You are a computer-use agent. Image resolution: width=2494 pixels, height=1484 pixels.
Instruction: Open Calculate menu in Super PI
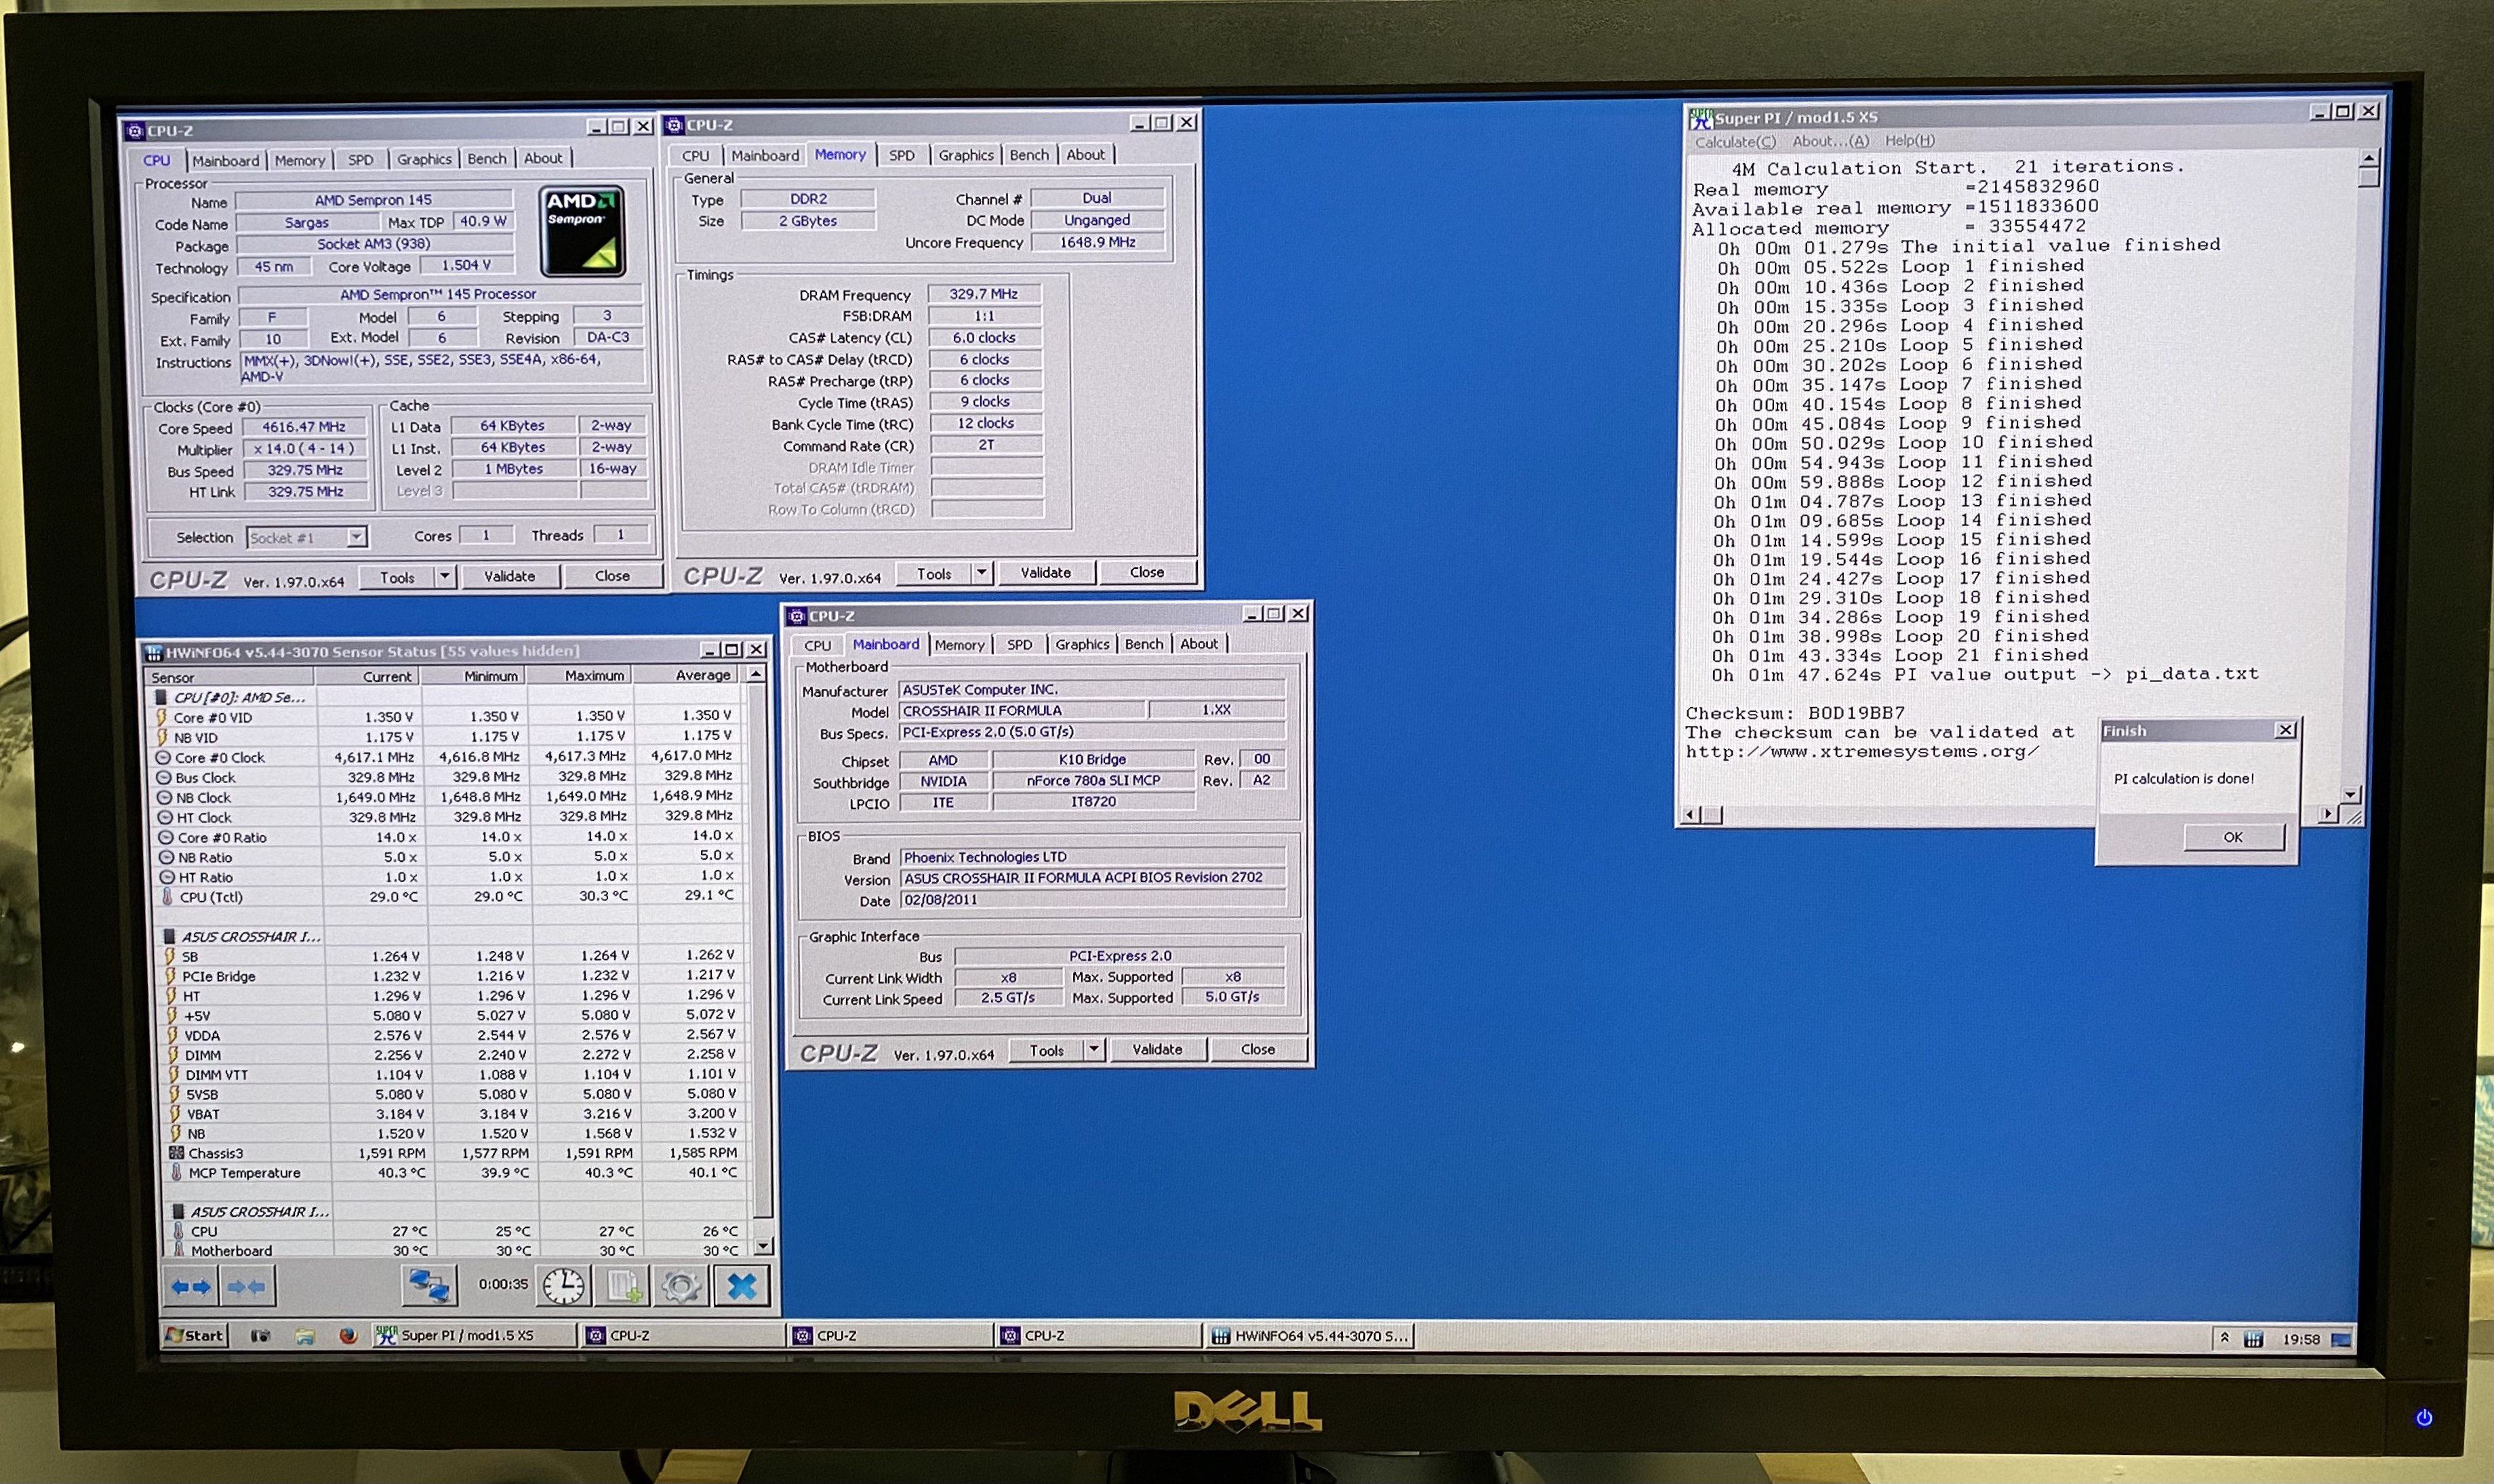[1735, 142]
